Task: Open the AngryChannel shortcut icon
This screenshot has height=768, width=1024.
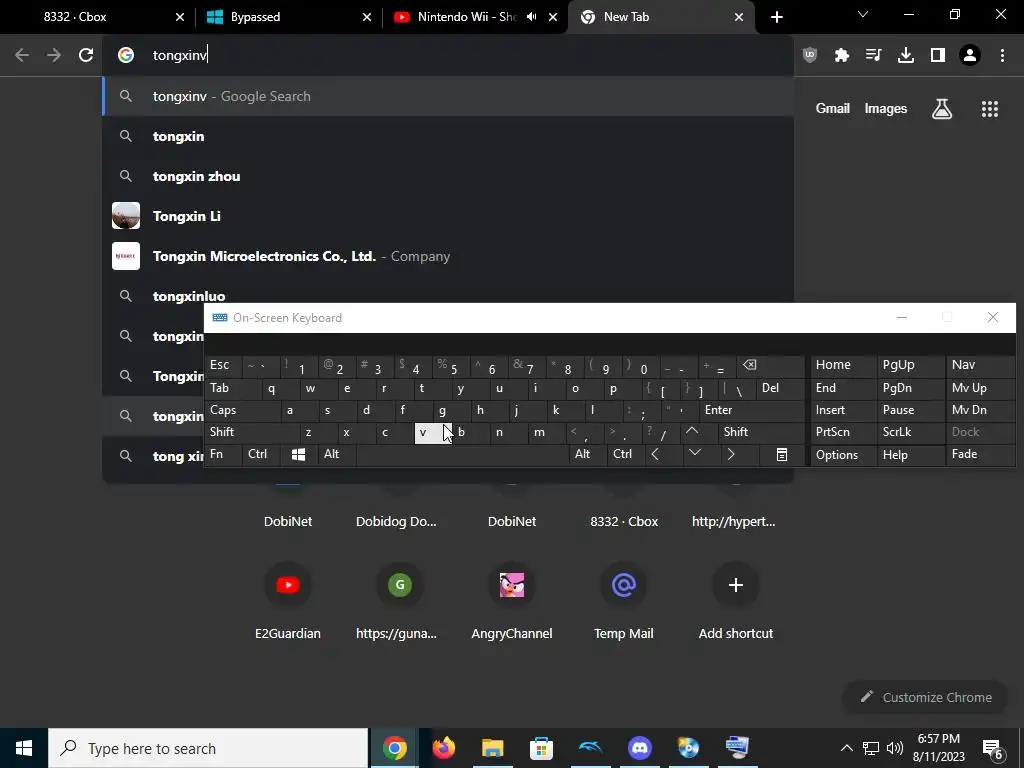Action: coord(512,584)
